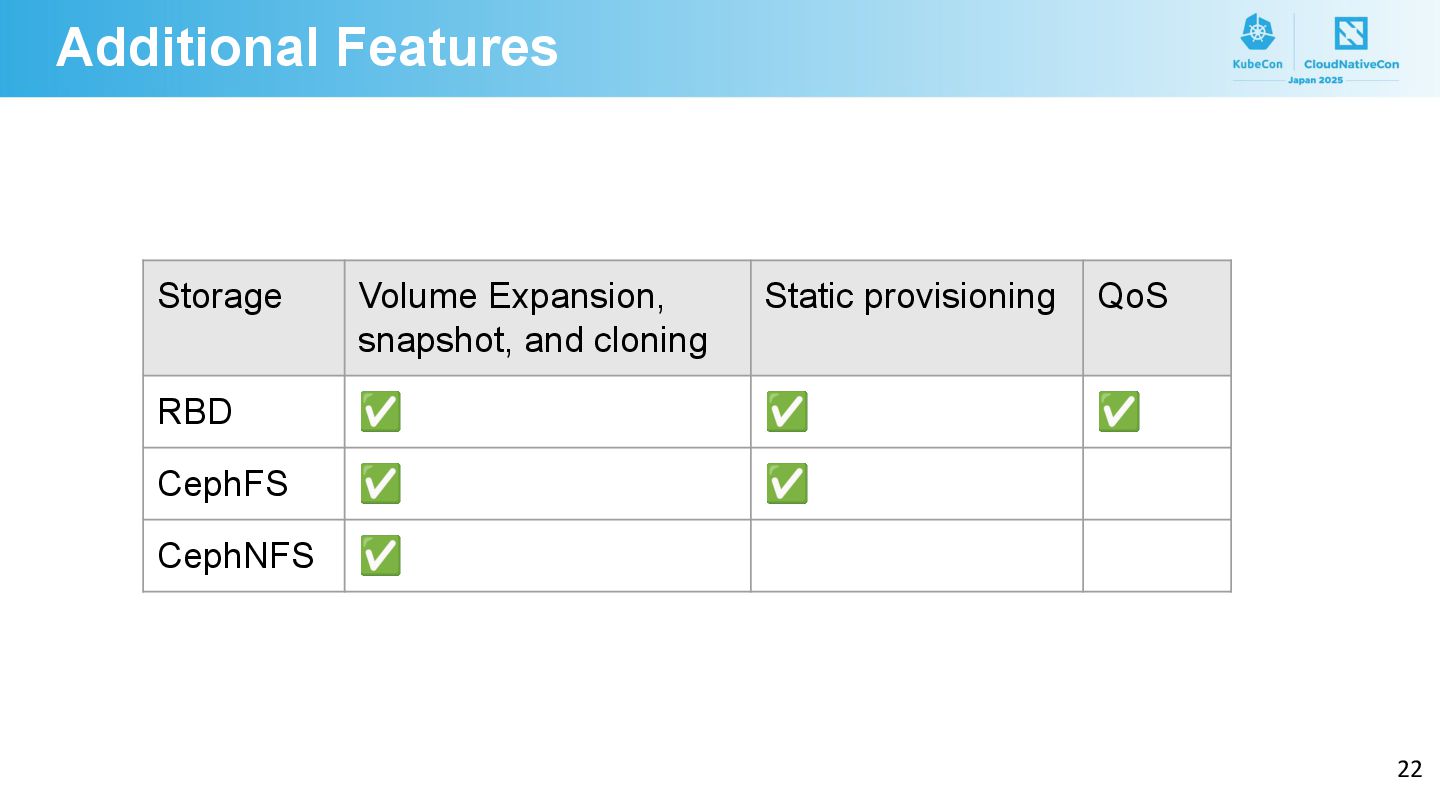Click RBD Static provisioning check mark
The width and height of the screenshot is (1440, 810).
(x=787, y=412)
